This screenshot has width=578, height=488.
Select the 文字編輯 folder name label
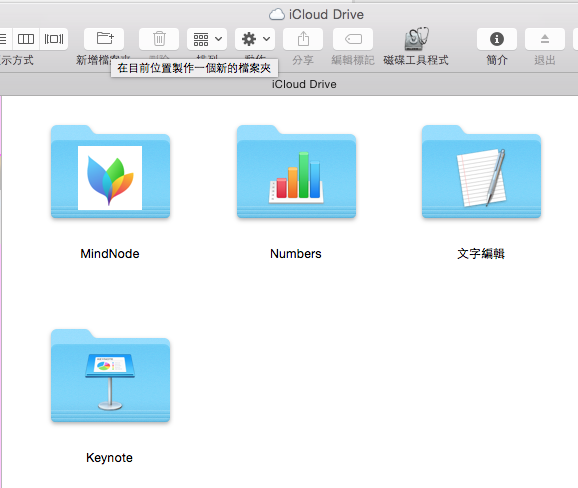pos(481,254)
